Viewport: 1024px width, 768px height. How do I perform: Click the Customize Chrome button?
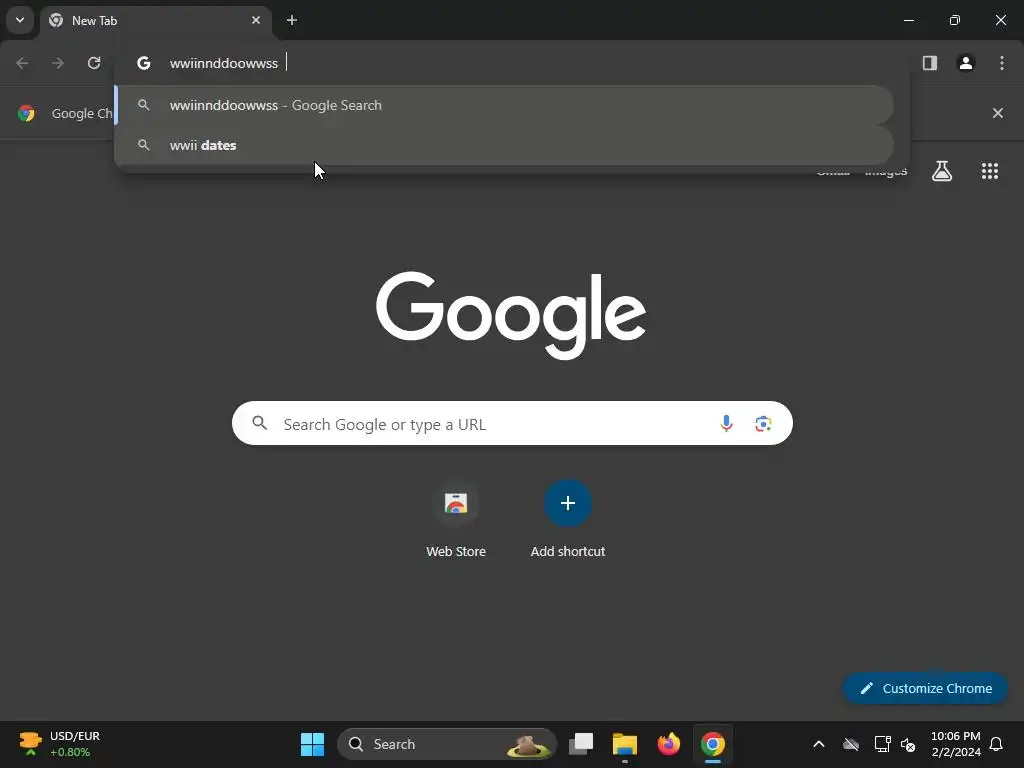click(x=925, y=688)
